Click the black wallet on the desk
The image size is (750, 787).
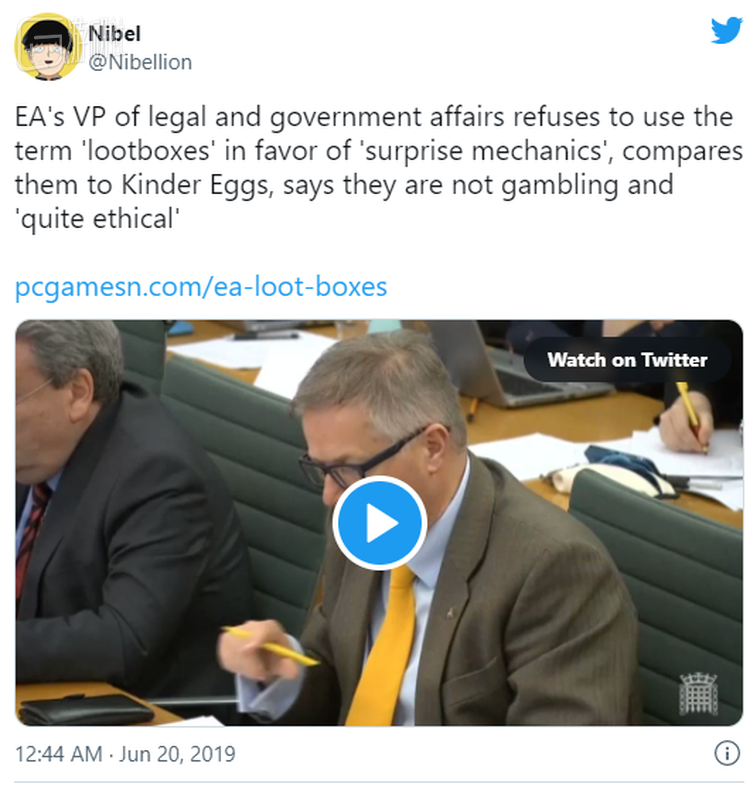tap(85, 709)
